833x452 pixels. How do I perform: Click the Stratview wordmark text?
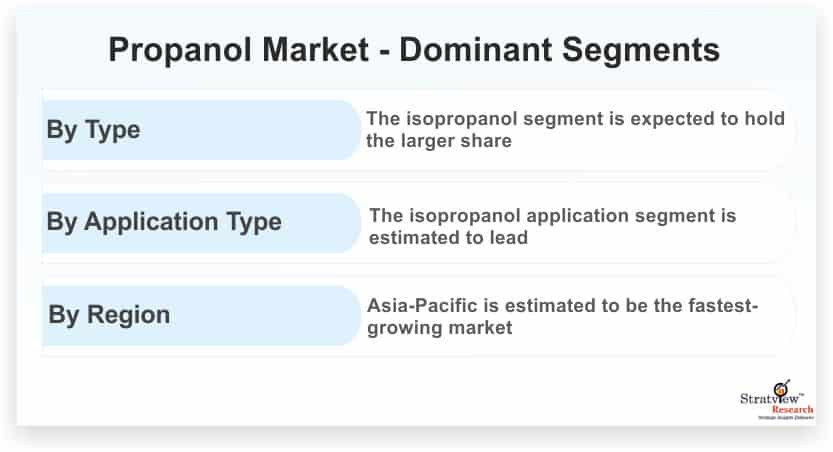click(x=771, y=398)
